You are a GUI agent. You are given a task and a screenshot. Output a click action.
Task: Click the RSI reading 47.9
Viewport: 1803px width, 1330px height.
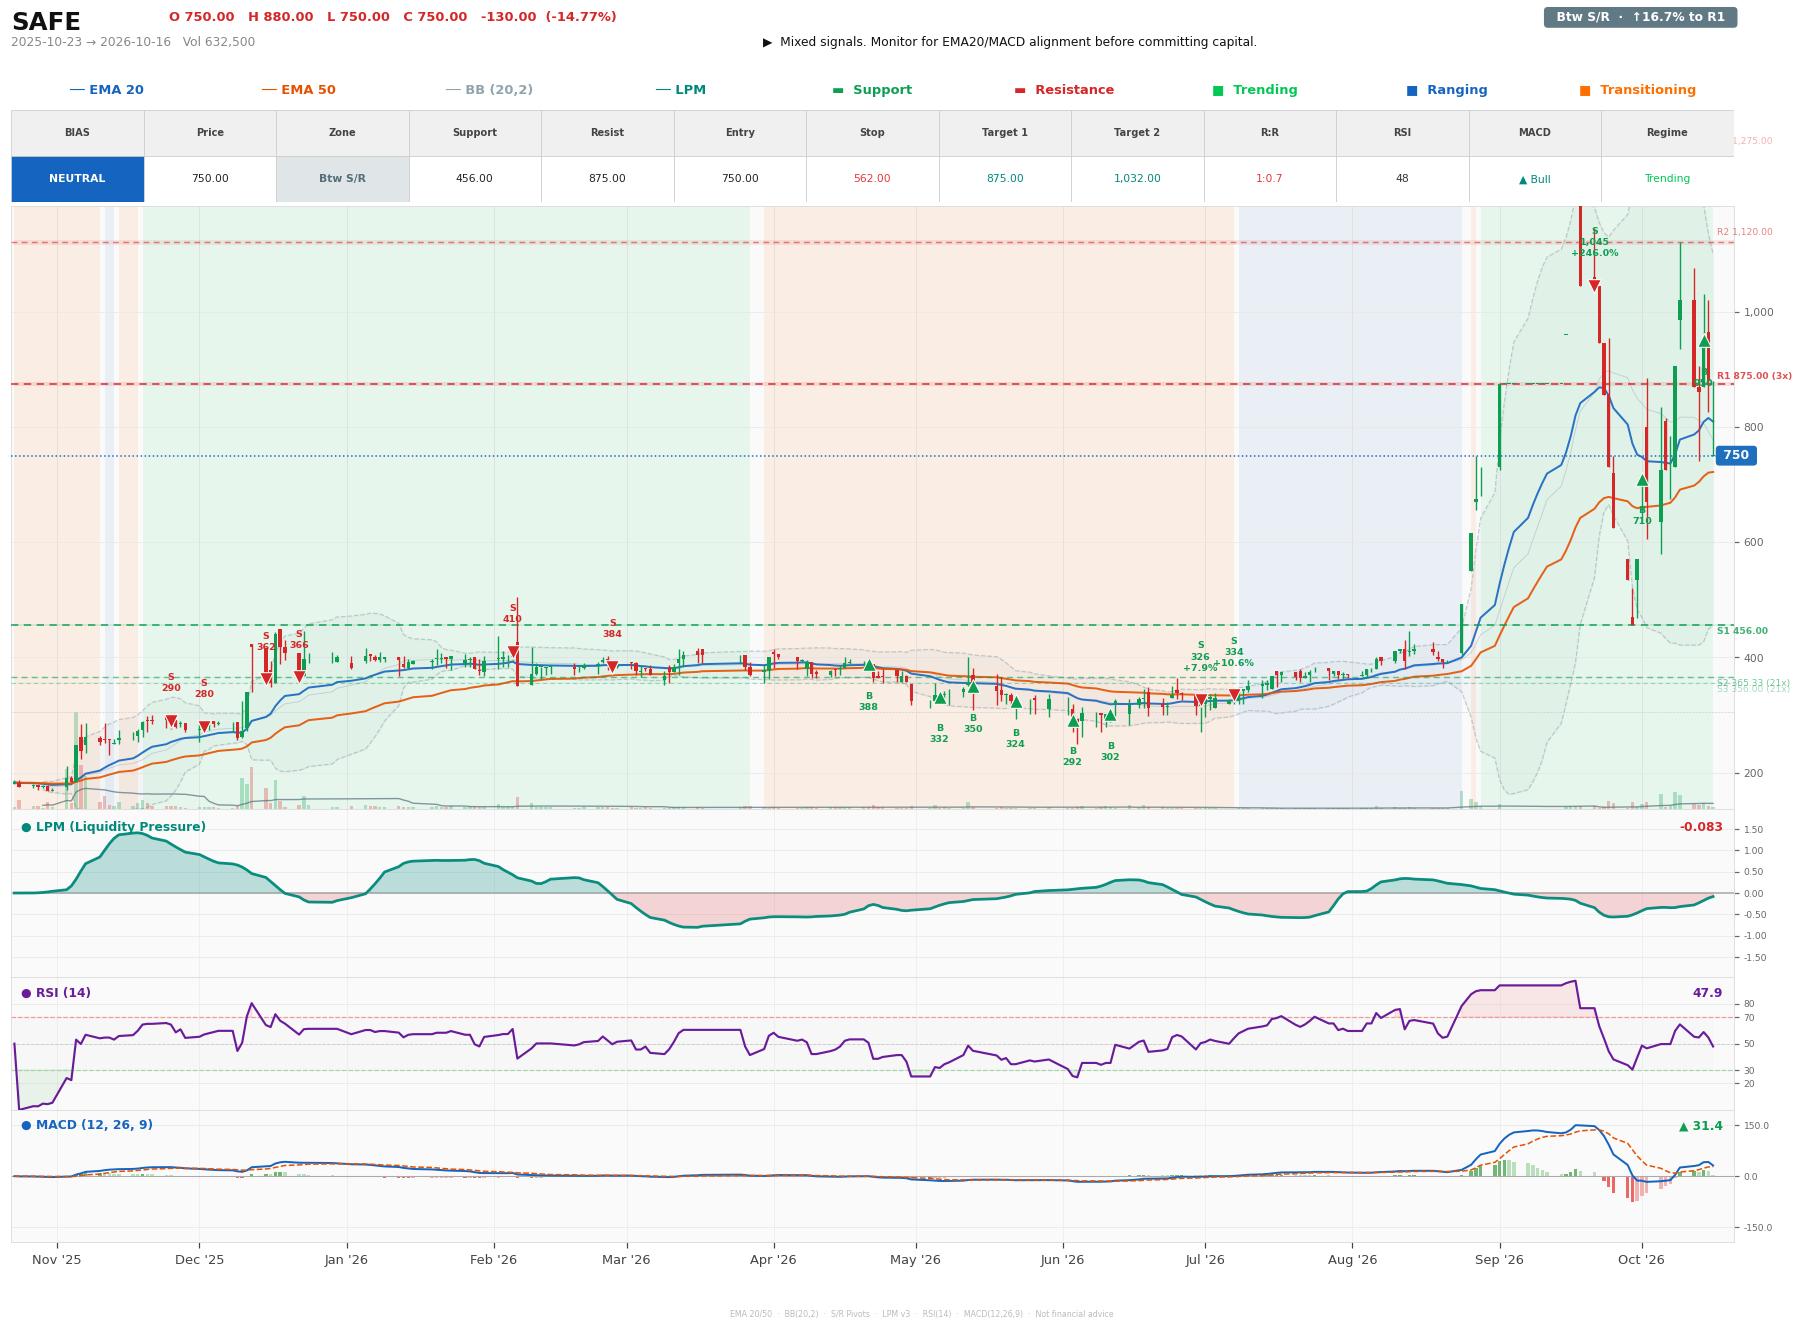point(1707,993)
